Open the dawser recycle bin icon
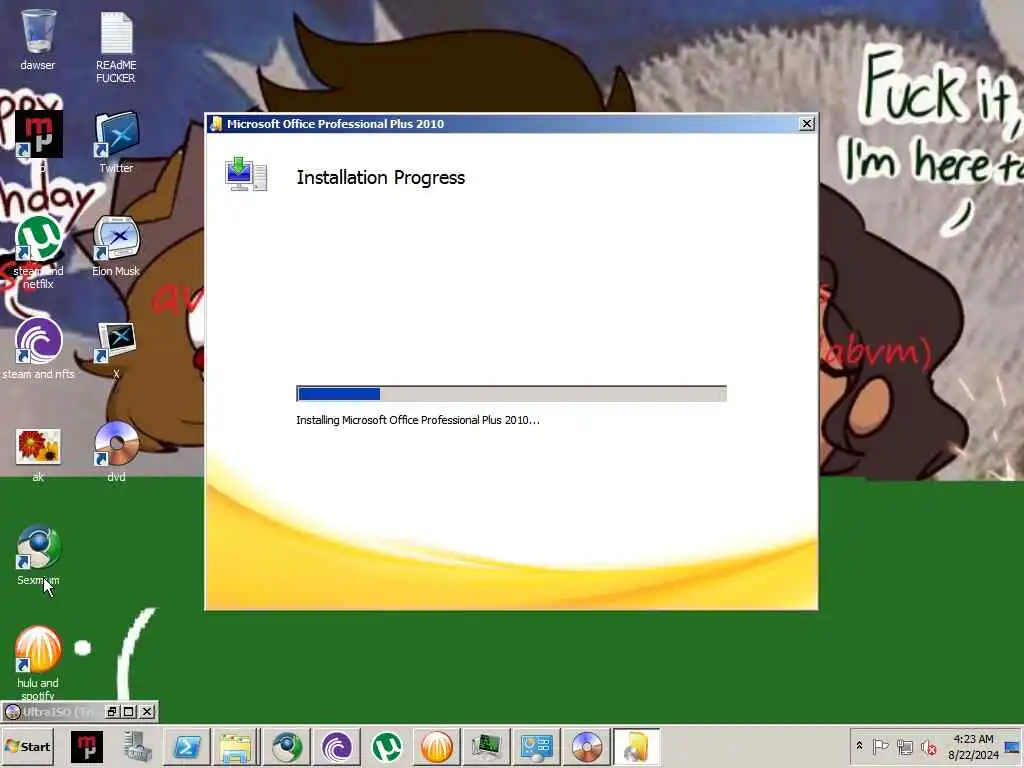This screenshot has height=768, width=1024. [38, 31]
